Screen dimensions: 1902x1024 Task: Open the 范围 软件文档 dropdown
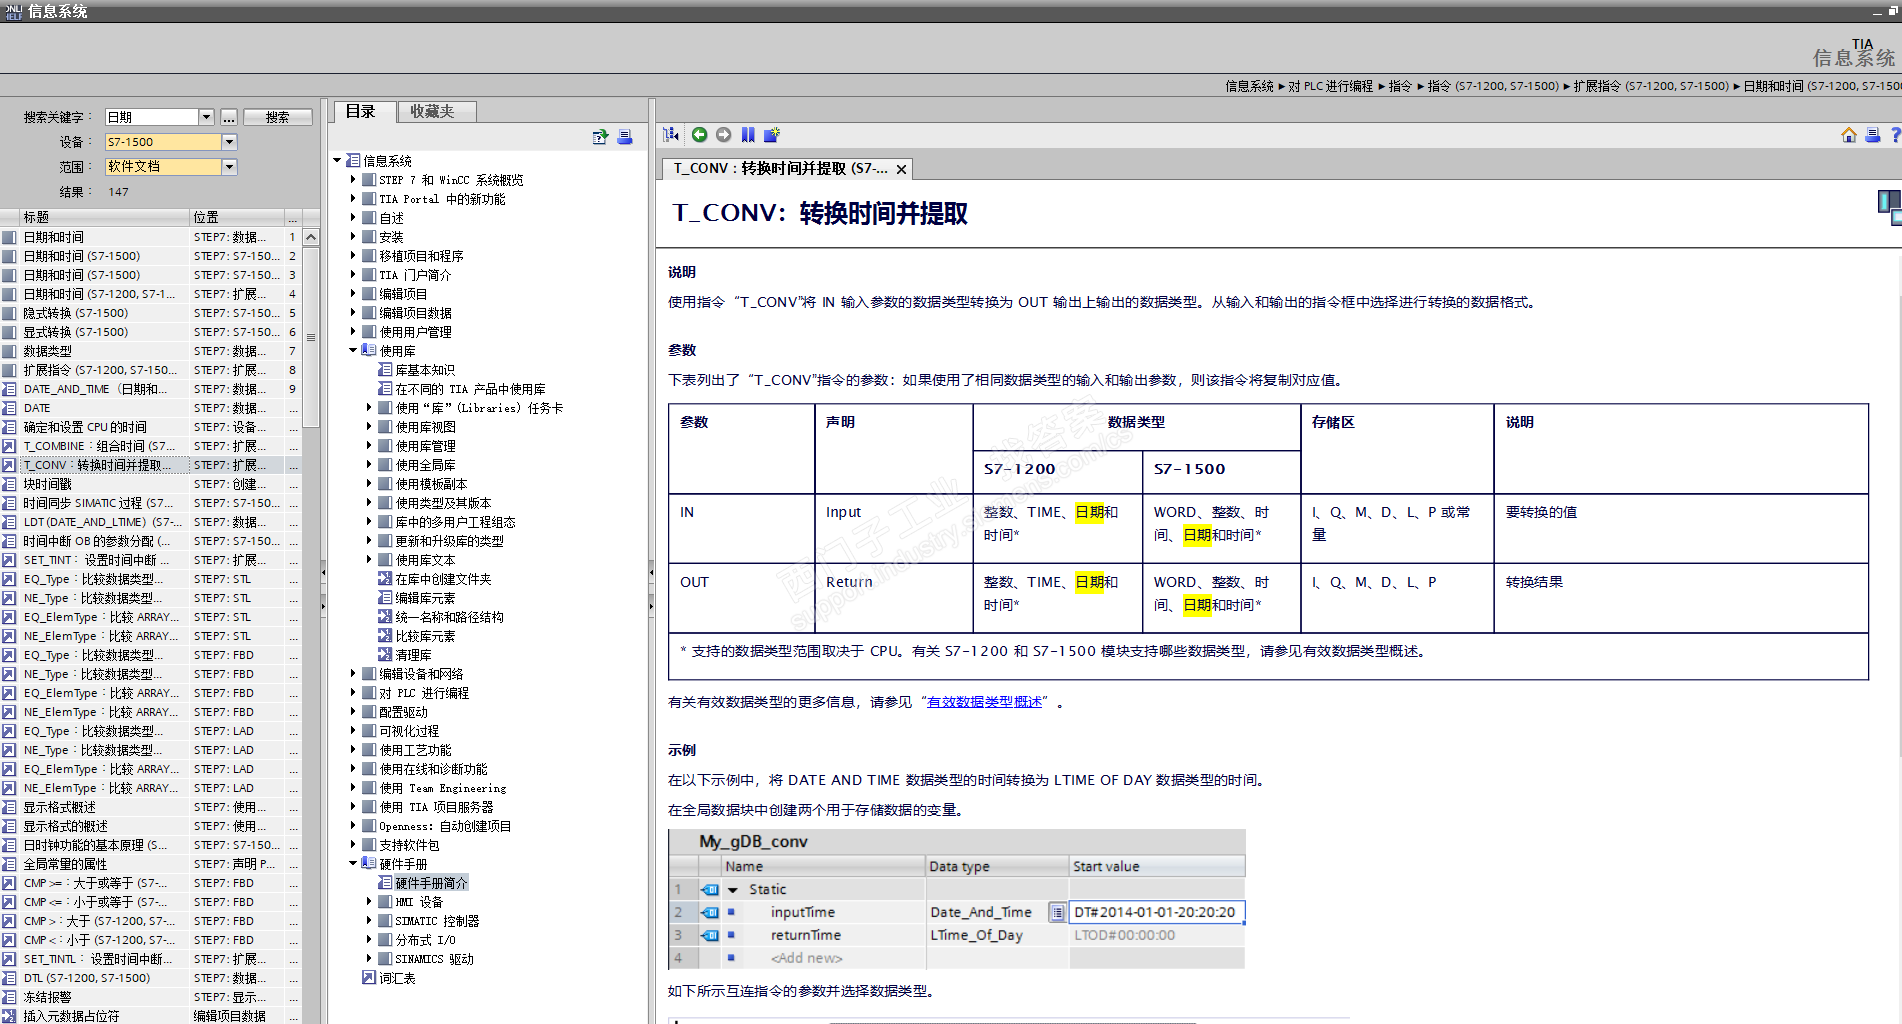coord(229,167)
